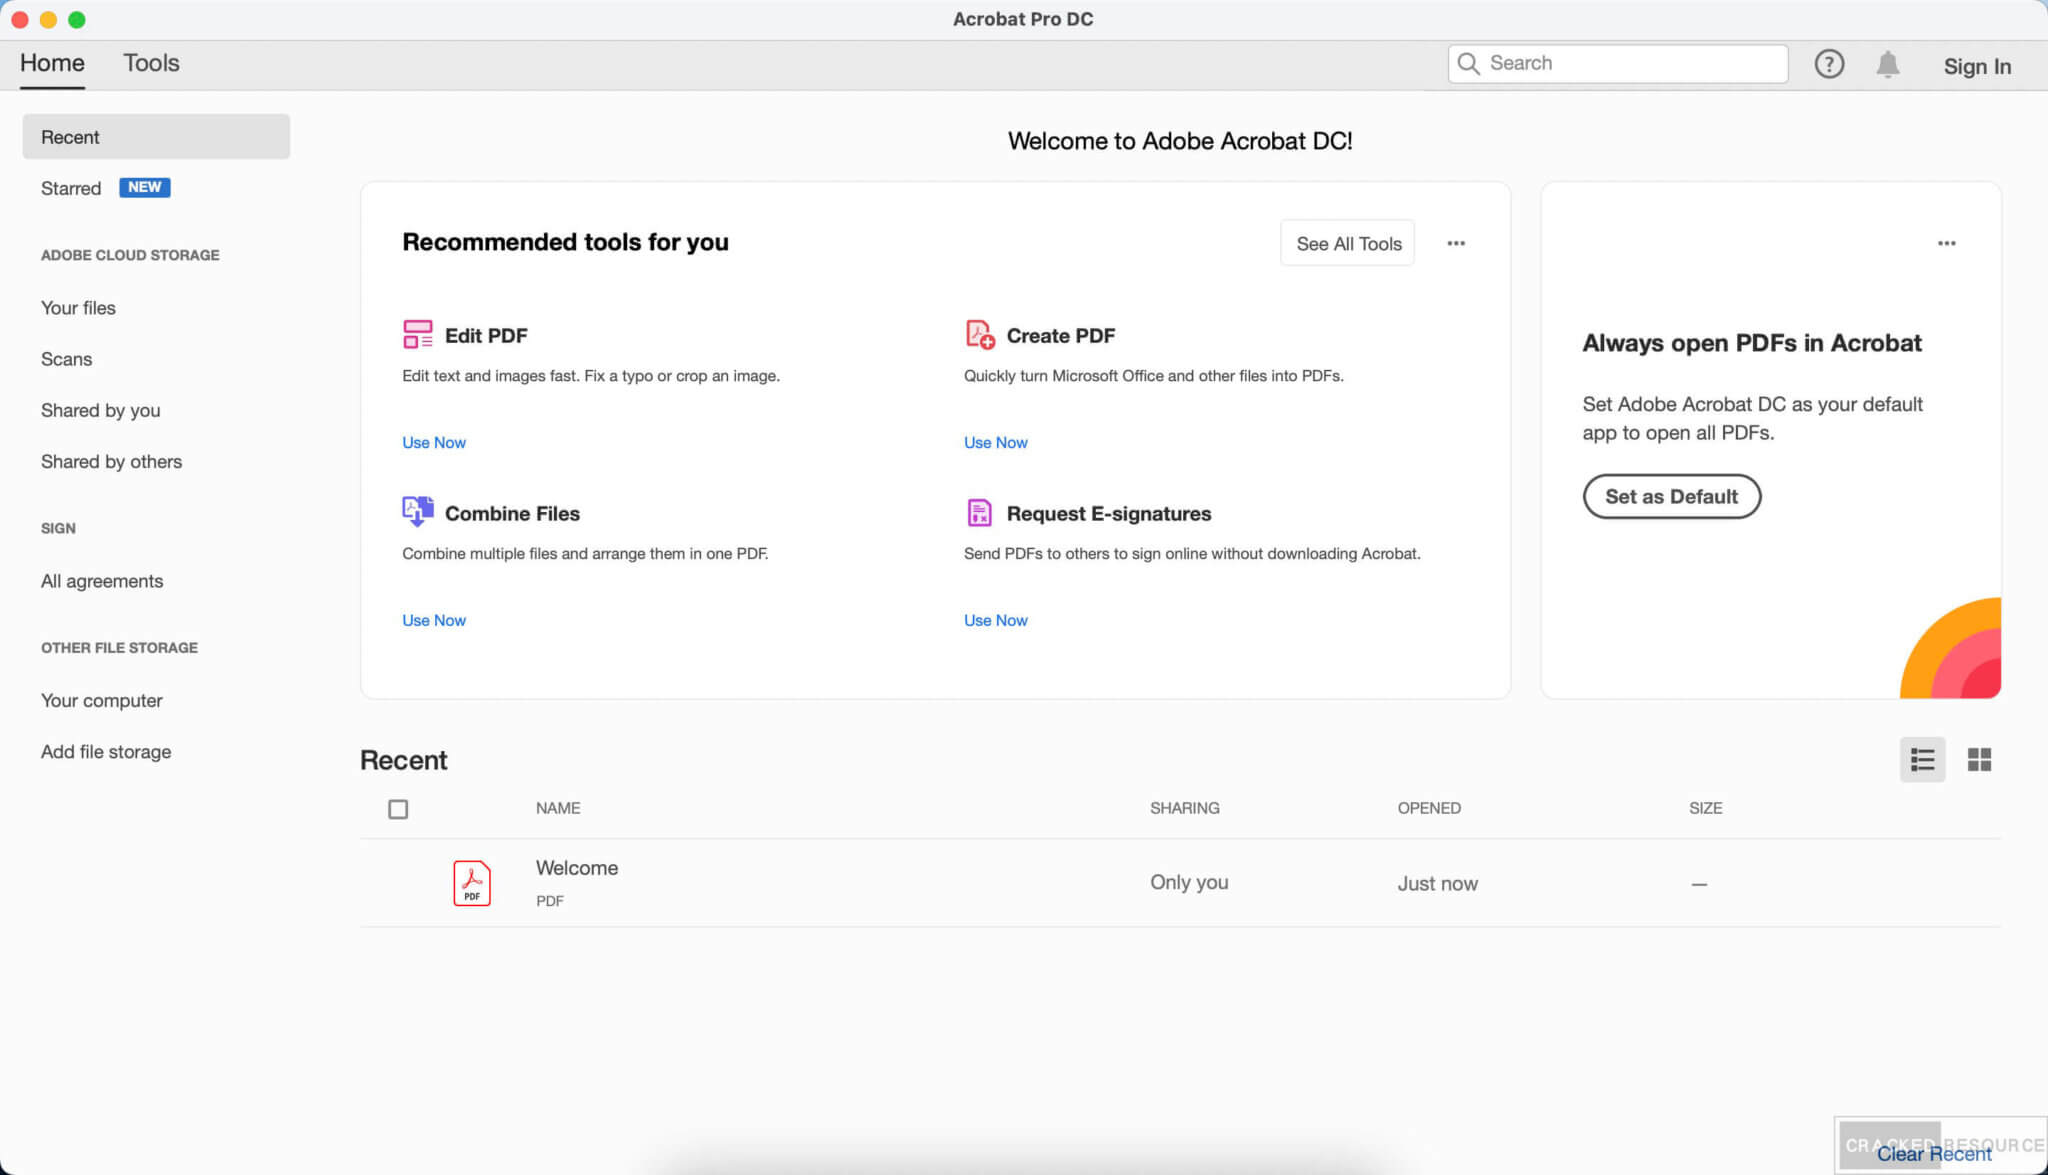The height and width of the screenshot is (1175, 2048).
Task: Click Use Now under Combine Files
Action: (434, 620)
